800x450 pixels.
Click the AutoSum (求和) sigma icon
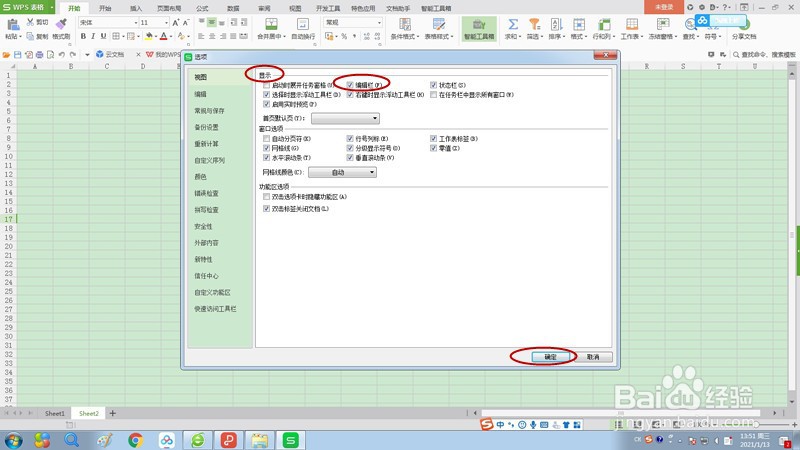point(513,24)
